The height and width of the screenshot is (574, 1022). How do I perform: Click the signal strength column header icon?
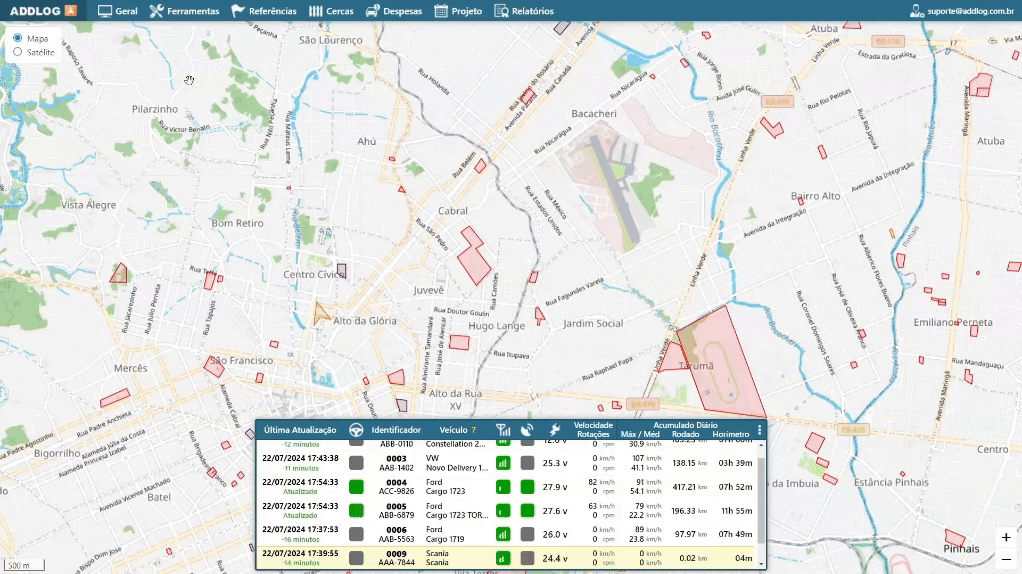pos(503,430)
